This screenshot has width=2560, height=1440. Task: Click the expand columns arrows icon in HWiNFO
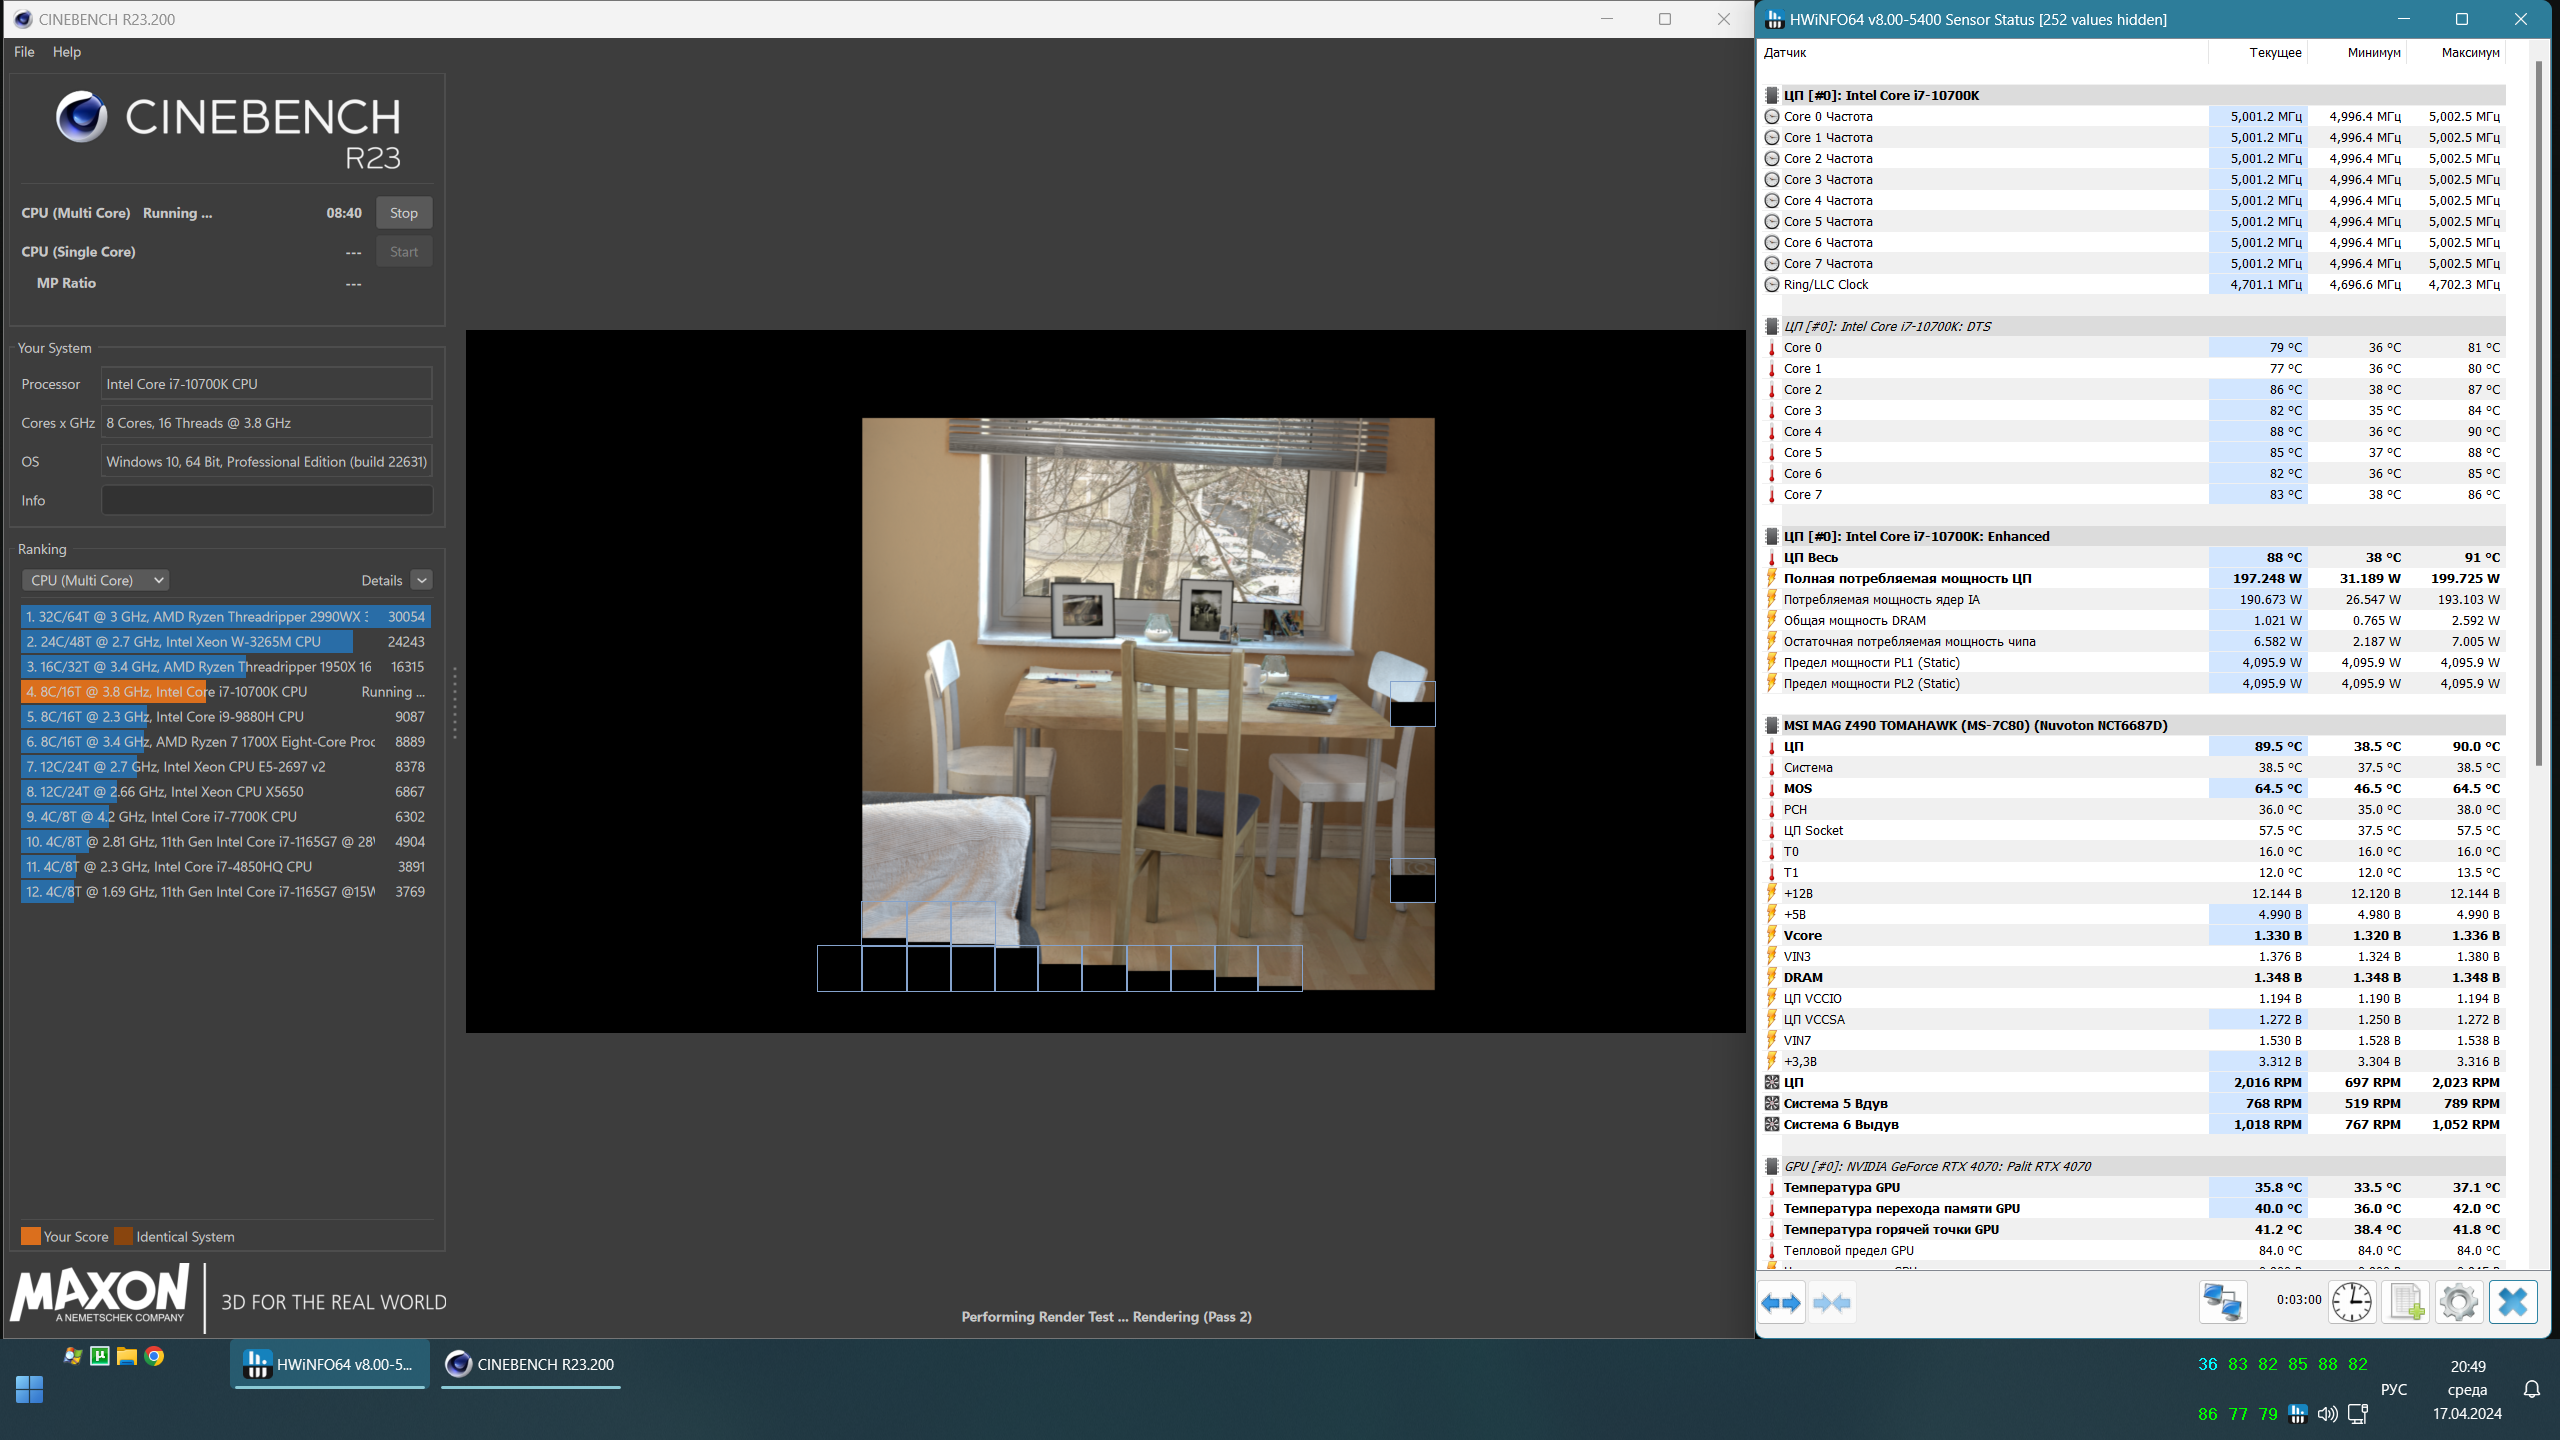pos(1781,1303)
